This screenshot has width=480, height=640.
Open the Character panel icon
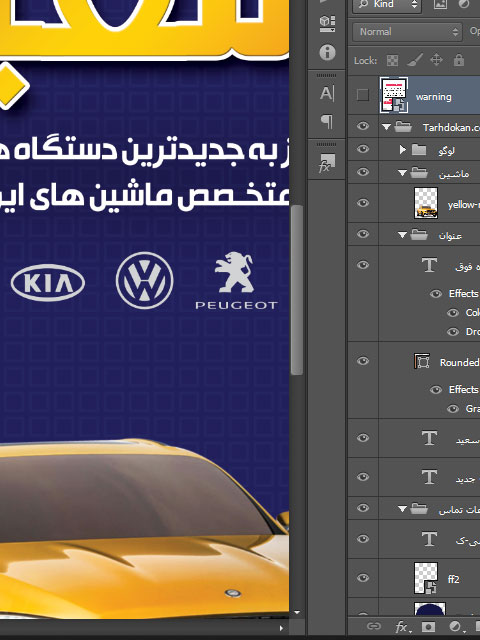(x=327, y=93)
